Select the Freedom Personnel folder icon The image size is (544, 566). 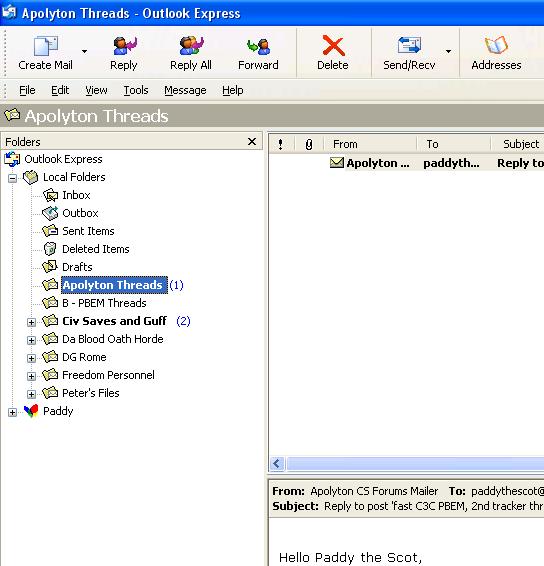point(50,375)
